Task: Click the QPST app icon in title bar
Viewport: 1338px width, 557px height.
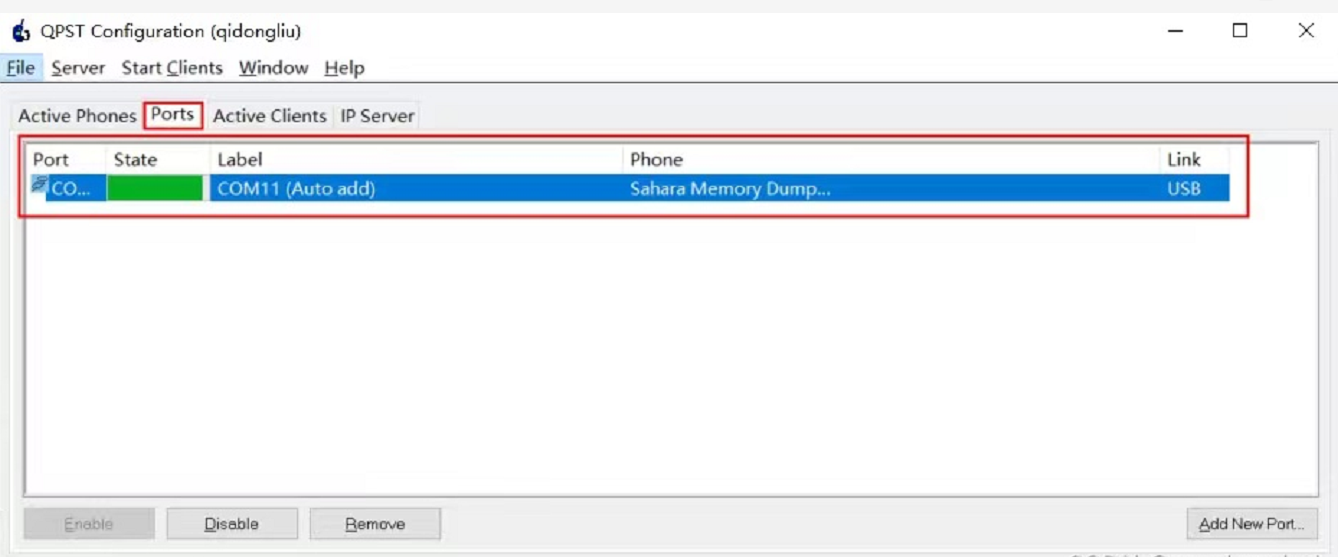Action: pyautogui.click(x=21, y=31)
